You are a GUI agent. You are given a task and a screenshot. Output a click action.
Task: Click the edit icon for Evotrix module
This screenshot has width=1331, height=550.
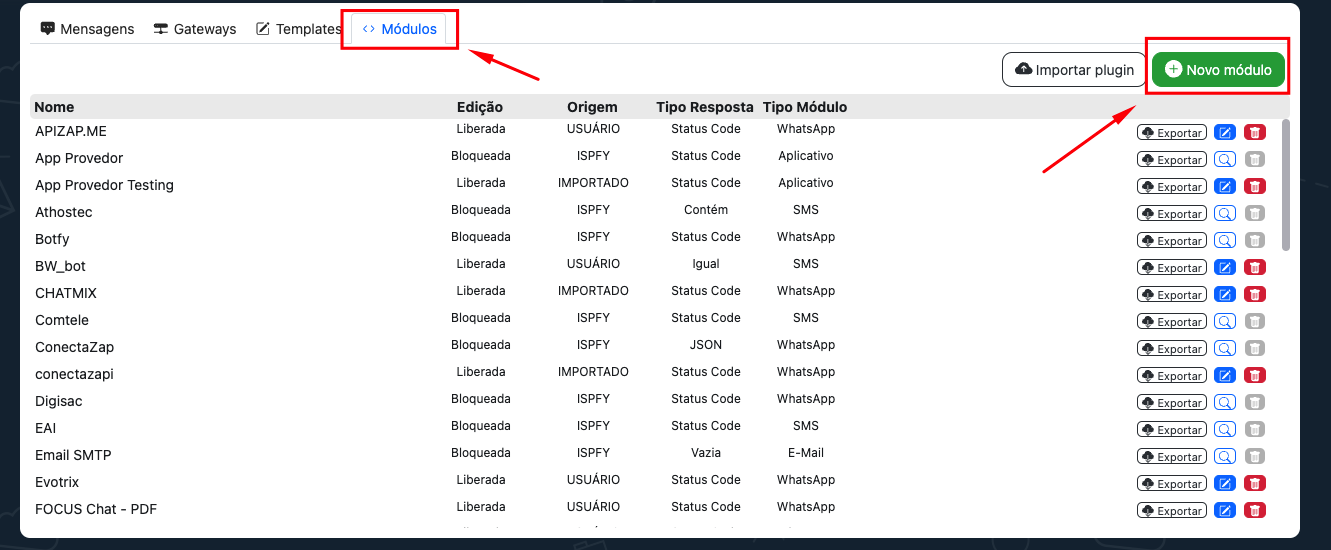pyautogui.click(x=1225, y=483)
